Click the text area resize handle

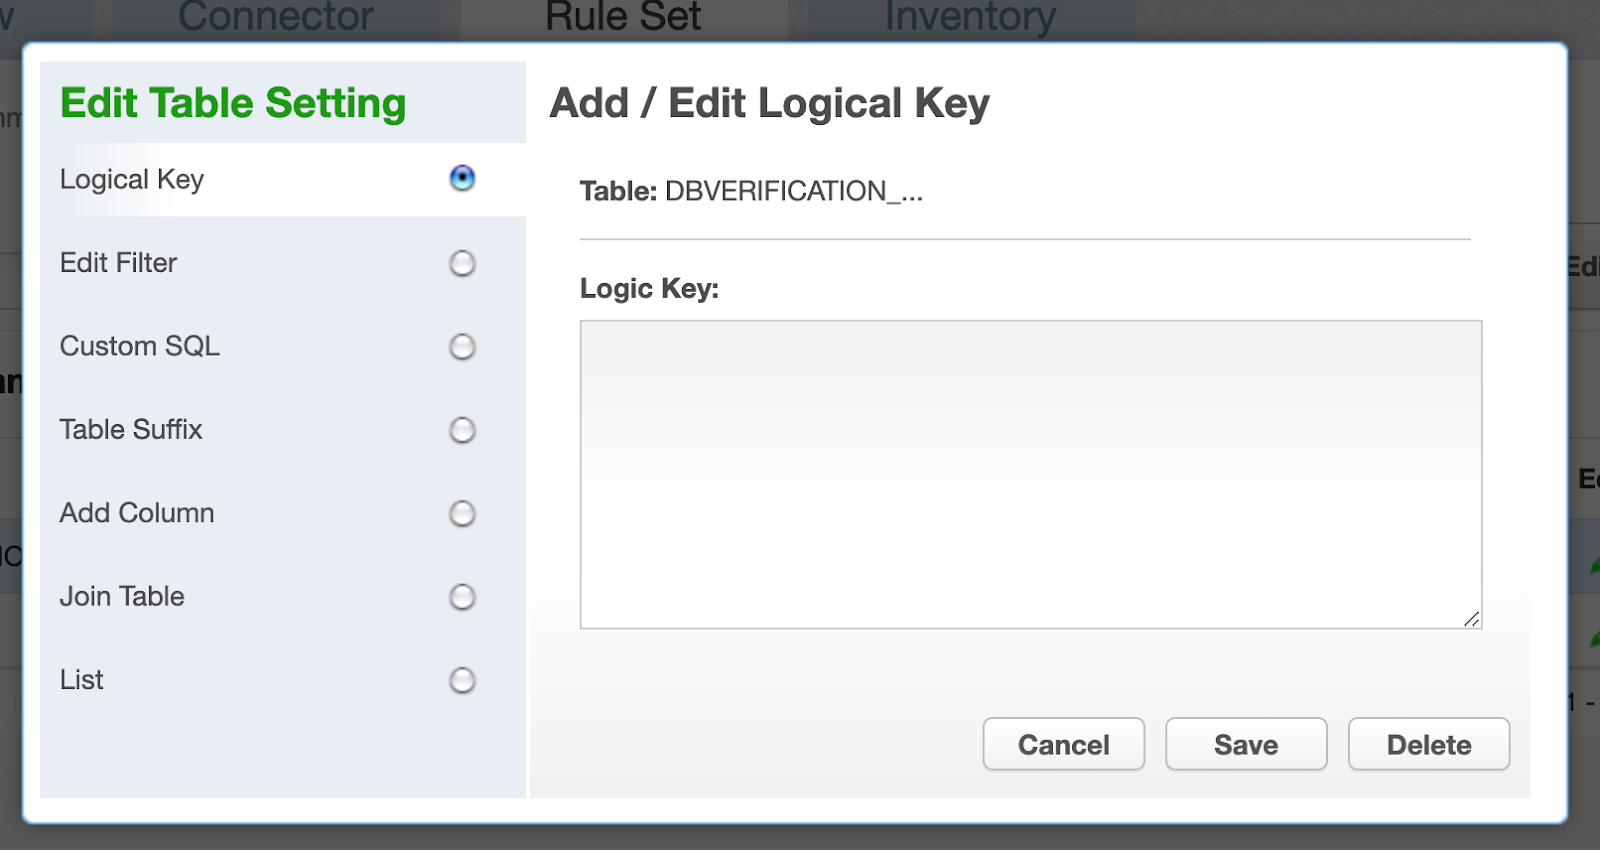[1471, 619]
